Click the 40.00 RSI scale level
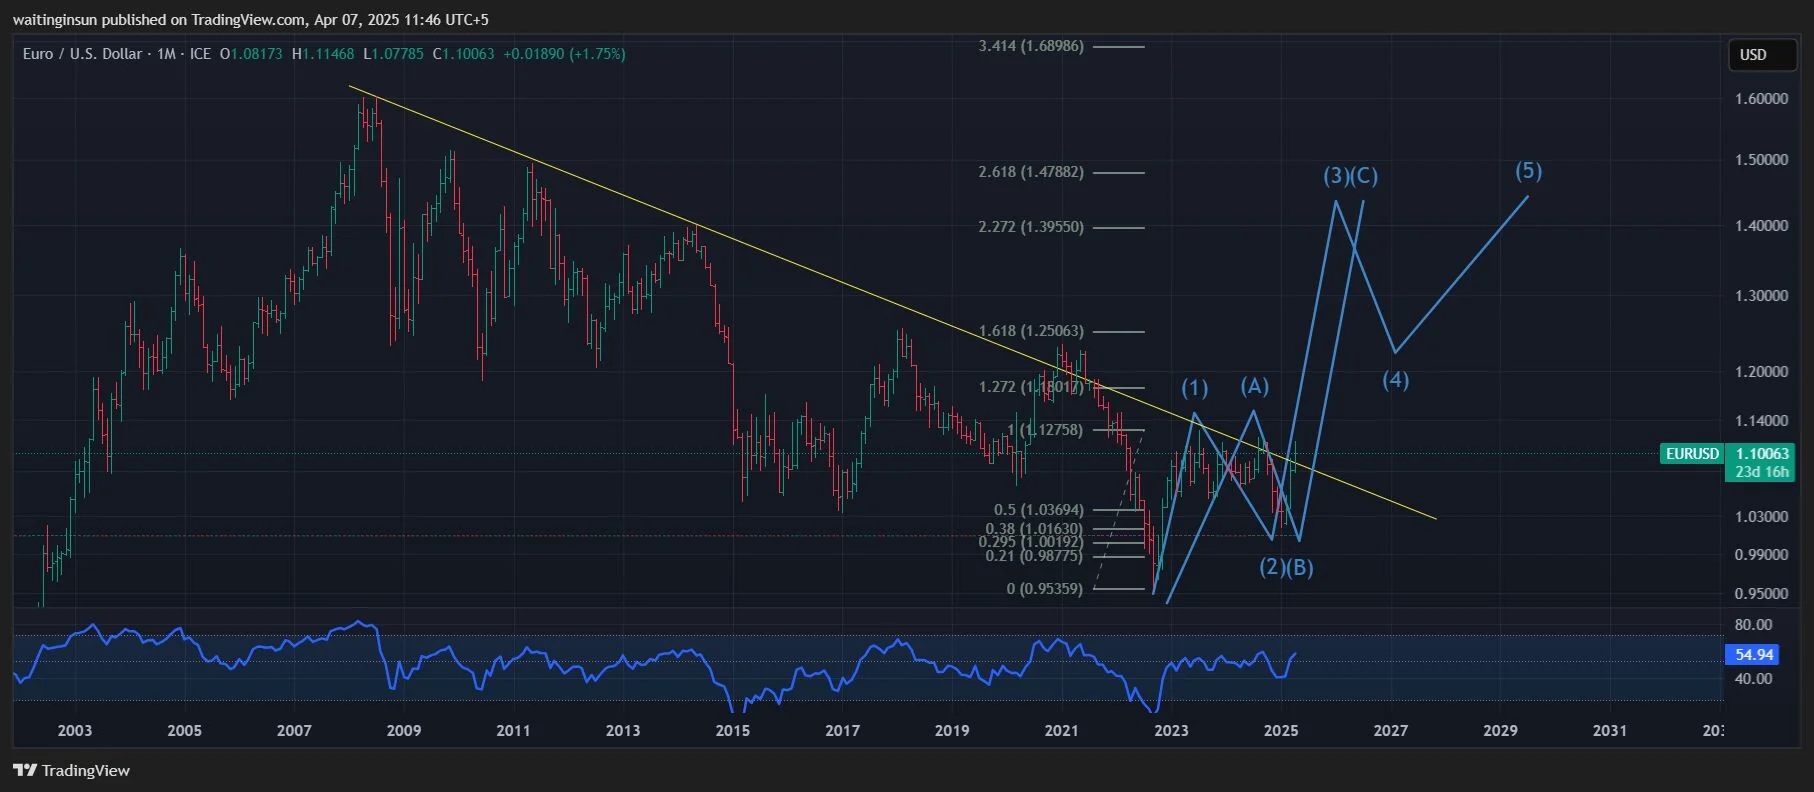The height and width of the screenshot is (792, 1814). 1753,679
